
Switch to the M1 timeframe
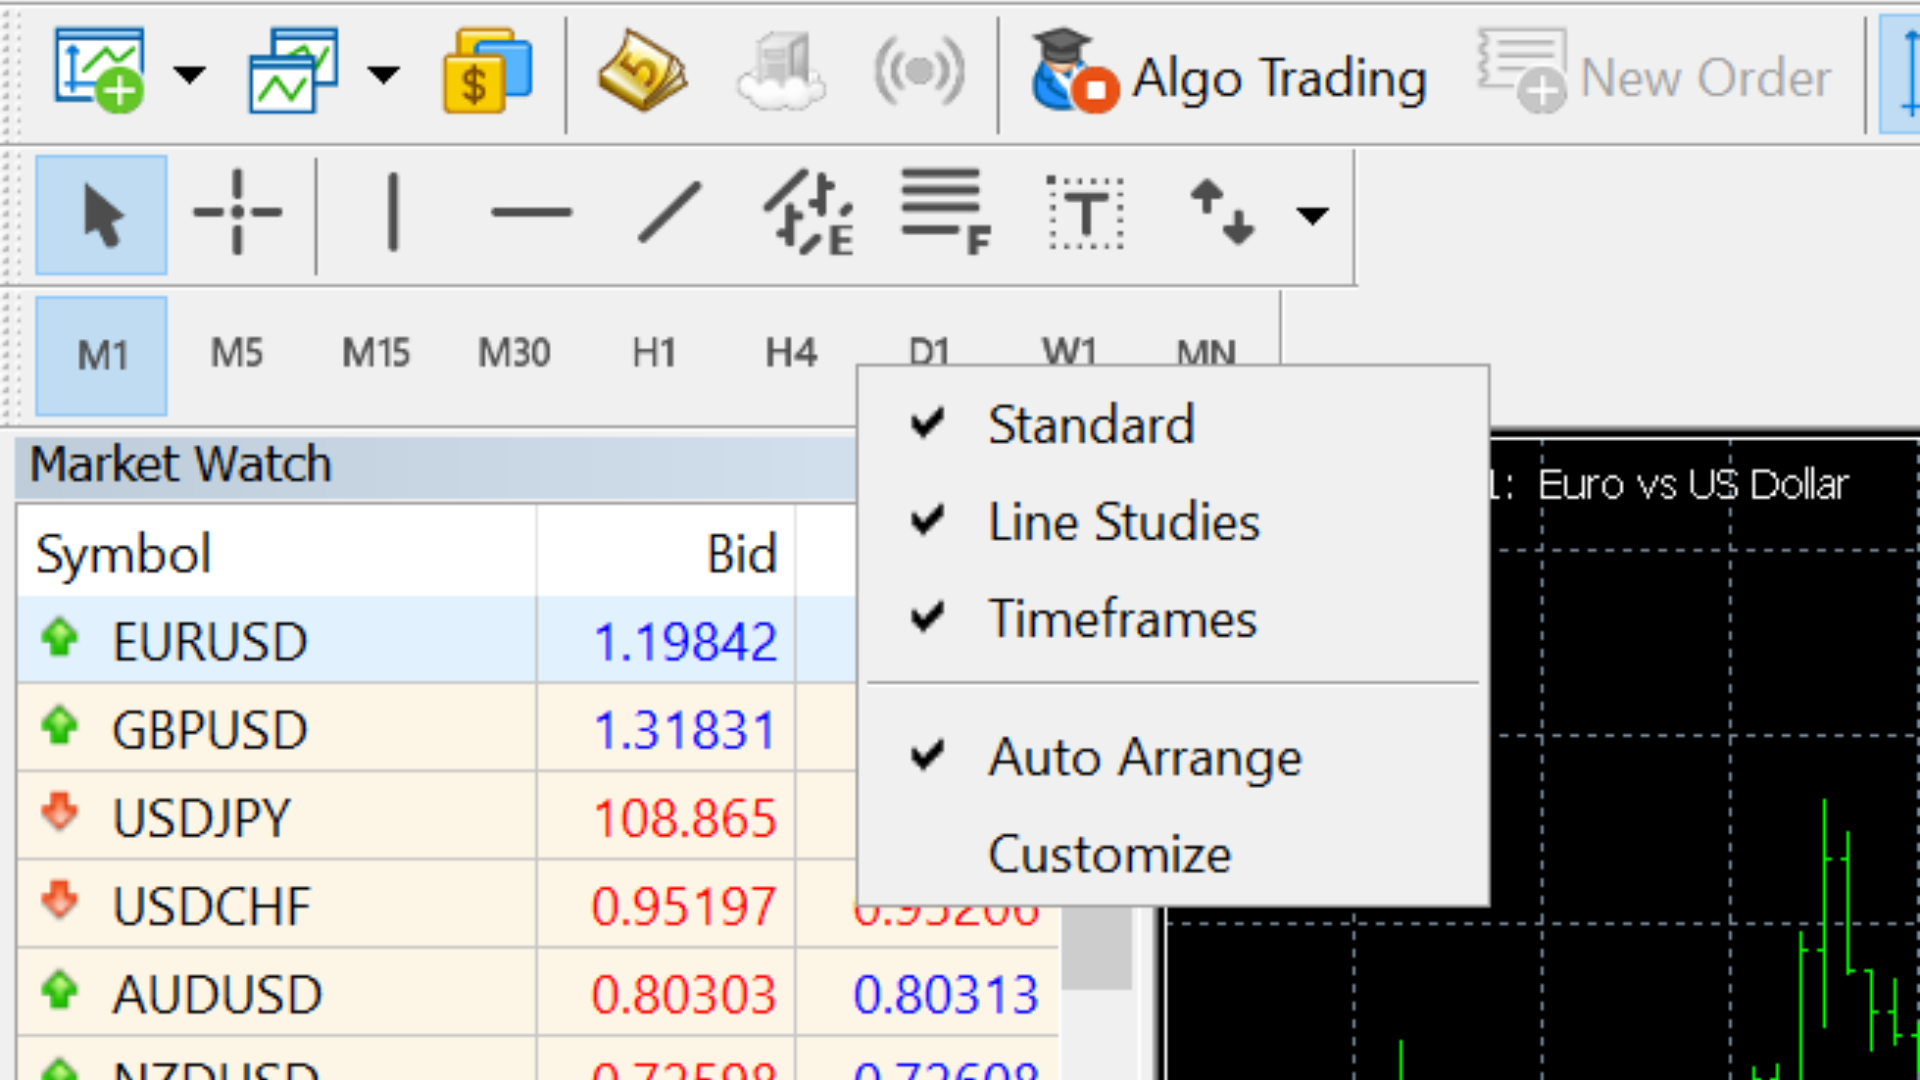[101, 355]
